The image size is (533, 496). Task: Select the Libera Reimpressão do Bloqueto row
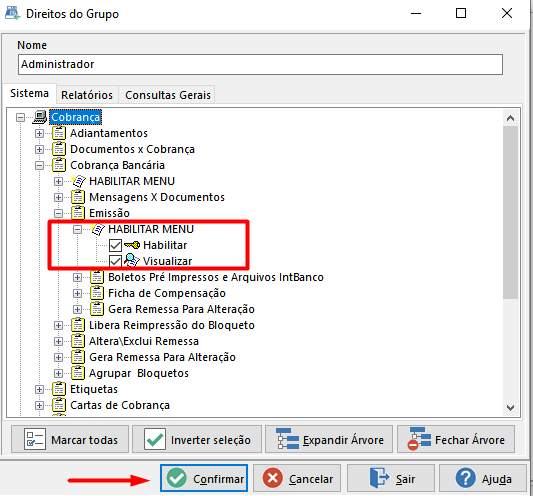click(172, 325)
